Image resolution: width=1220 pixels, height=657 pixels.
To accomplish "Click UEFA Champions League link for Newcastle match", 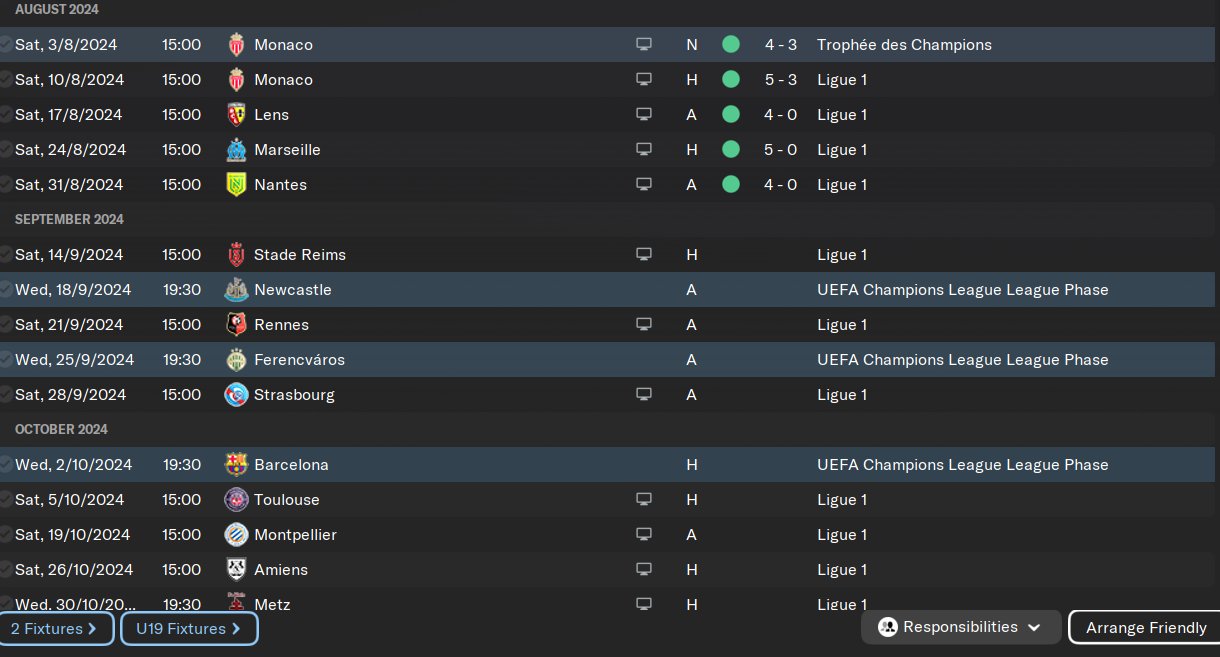I will [962, 290].
